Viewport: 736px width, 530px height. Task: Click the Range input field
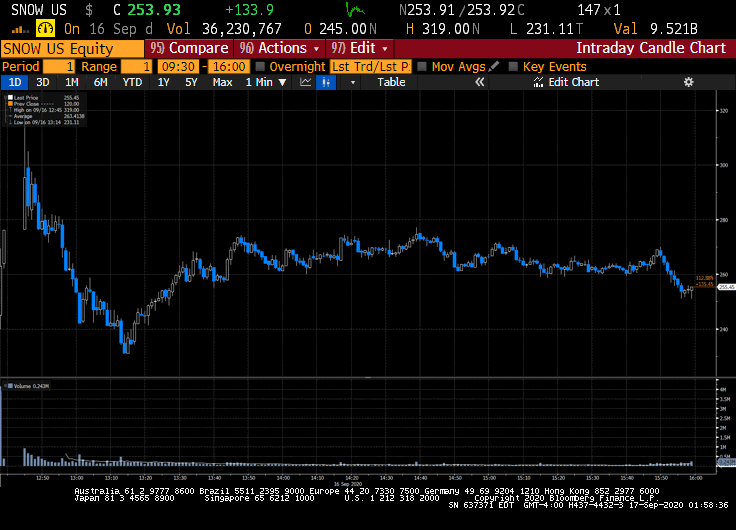pyautogui.click(x=136, y=67)
